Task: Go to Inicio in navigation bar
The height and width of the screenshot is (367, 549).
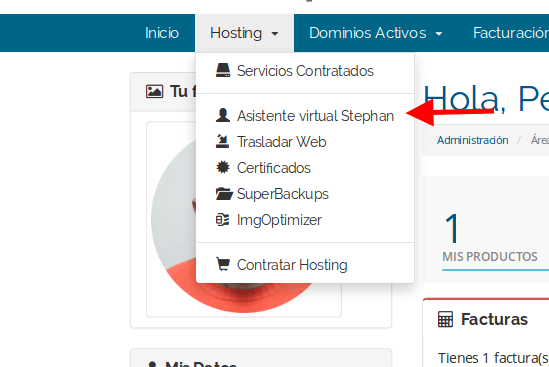Action: pos(162,33)
